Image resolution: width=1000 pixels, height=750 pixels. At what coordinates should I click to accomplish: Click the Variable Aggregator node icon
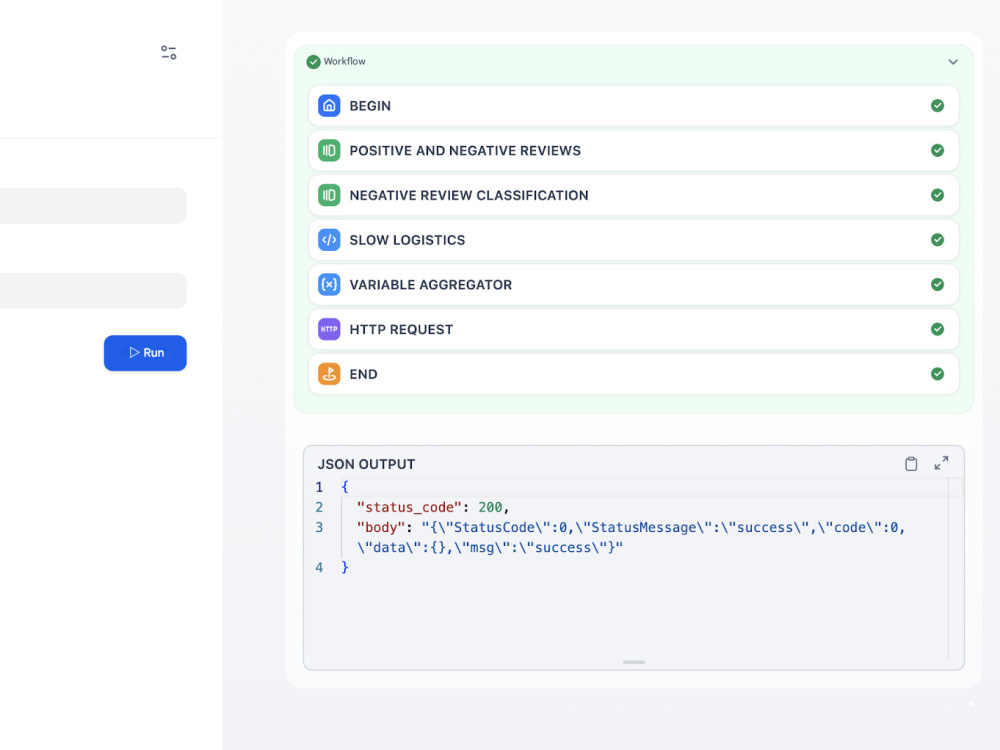[329, 284]
